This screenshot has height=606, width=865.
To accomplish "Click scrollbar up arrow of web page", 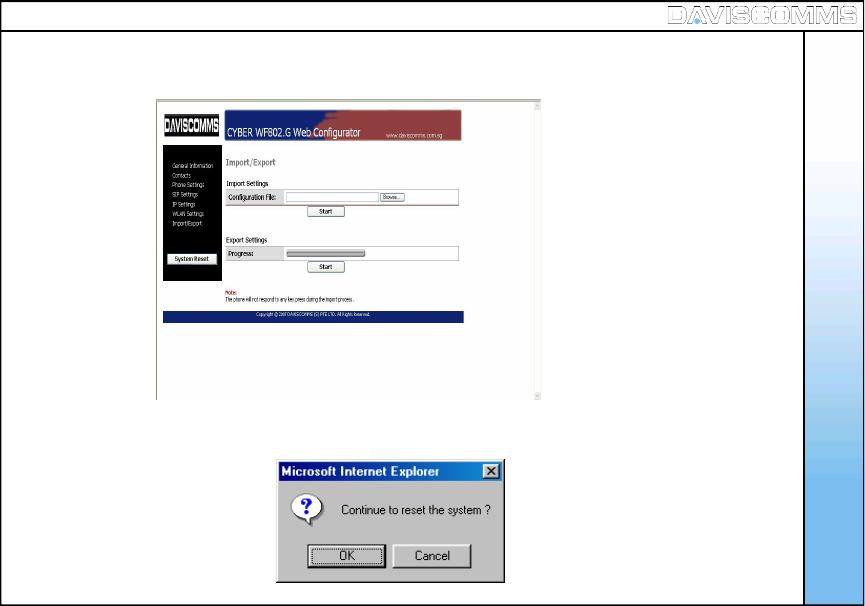I will tap(537, 106).
